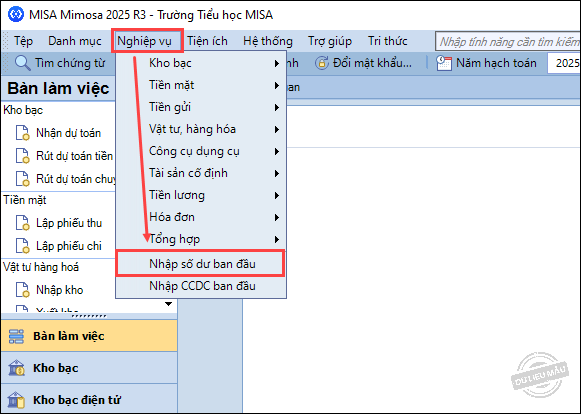Viewport: 581px width, 414px height.
Task: Expand the Vật tư, hàng hóa submenu
Action: point(201,129)
